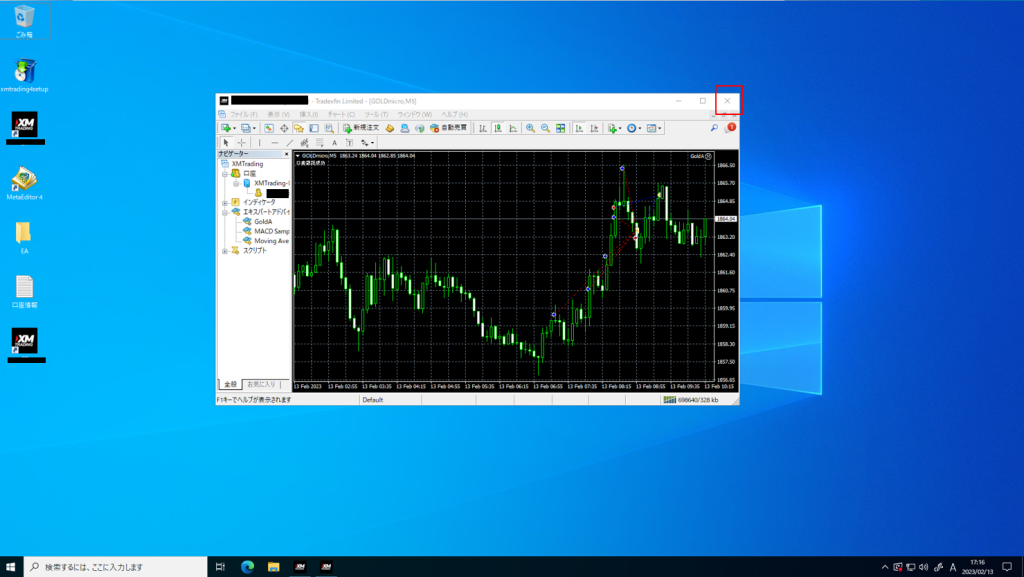Collapse the 口座 accounts tree node

225,174
